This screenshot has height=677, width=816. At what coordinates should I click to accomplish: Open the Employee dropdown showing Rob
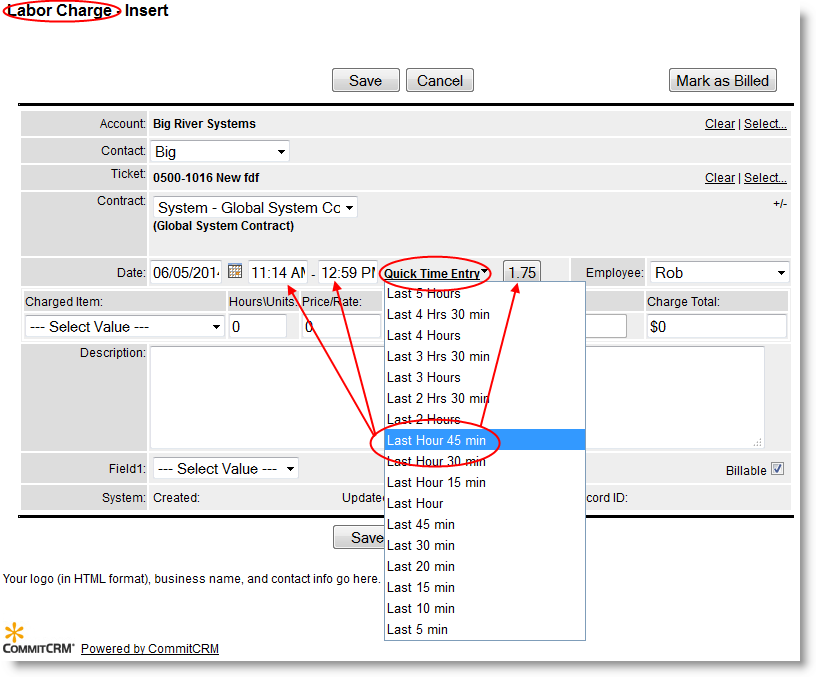719,272
